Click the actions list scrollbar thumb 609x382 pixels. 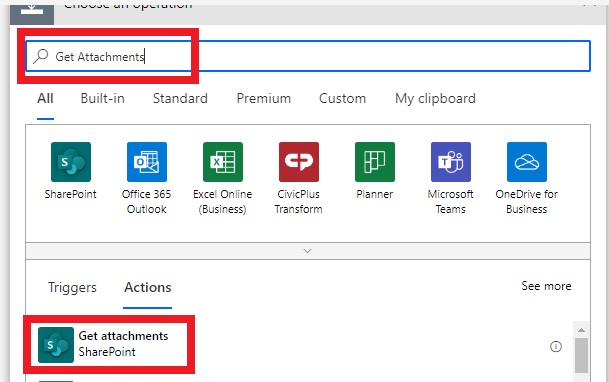click(581, 355)
